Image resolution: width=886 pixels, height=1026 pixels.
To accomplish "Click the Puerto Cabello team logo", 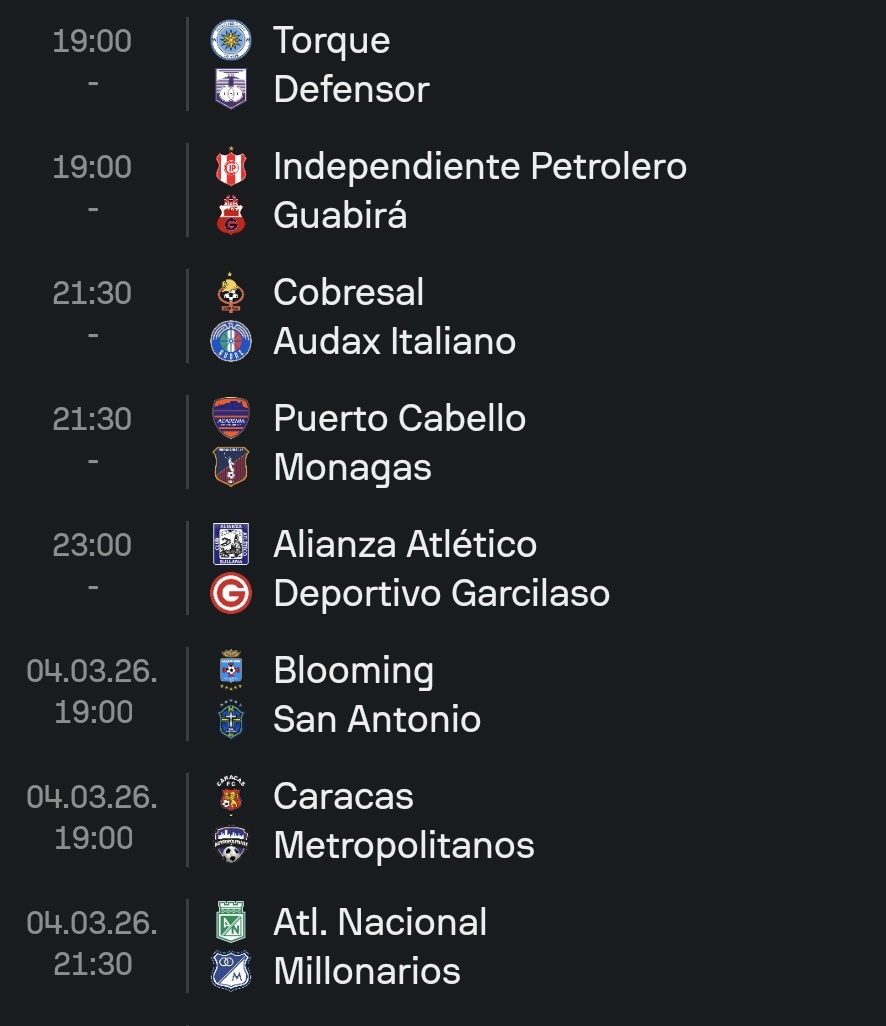I will point(231,419).
